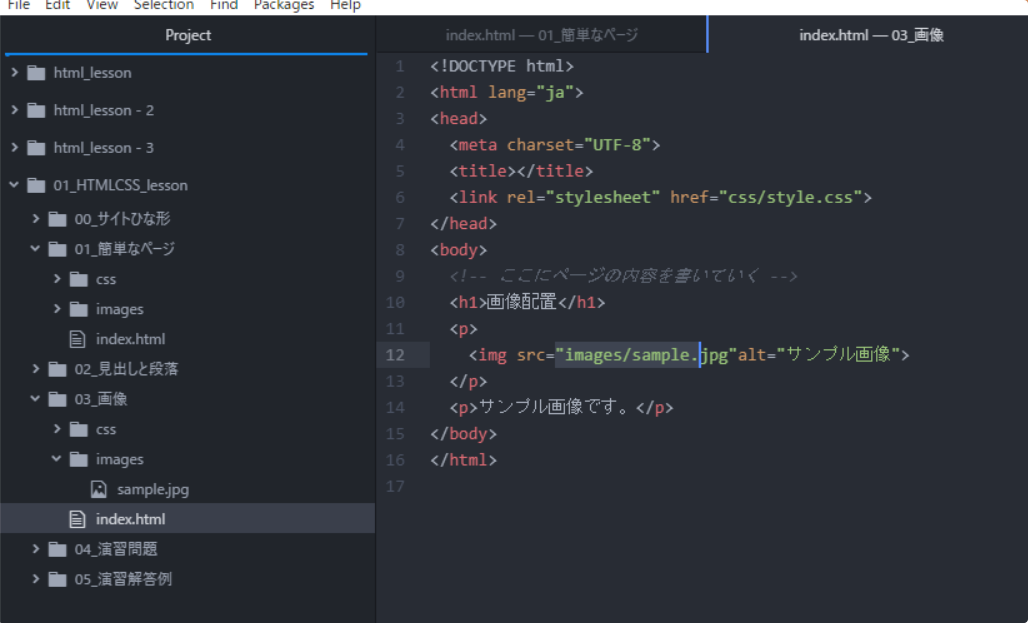Open the Selection menu
The image size is (1028, 623).
(x=164, y=6)
